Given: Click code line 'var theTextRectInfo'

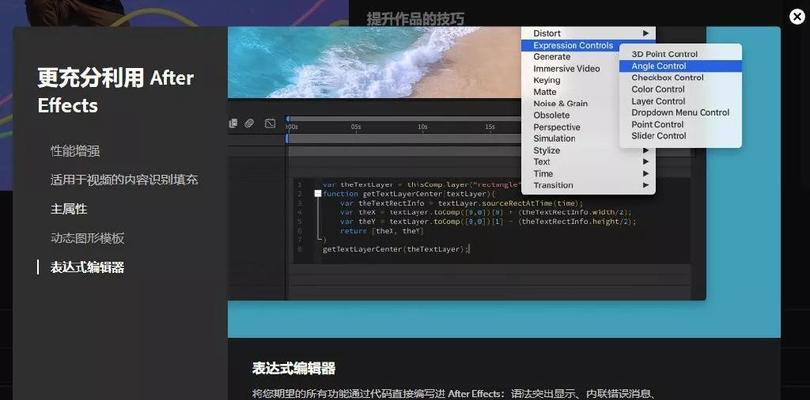Looking at the screenshot, I should tap(461, 203).
